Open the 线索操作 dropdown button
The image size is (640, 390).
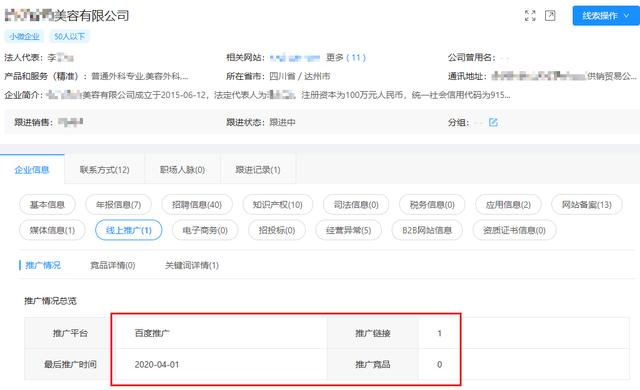[606, 16]
